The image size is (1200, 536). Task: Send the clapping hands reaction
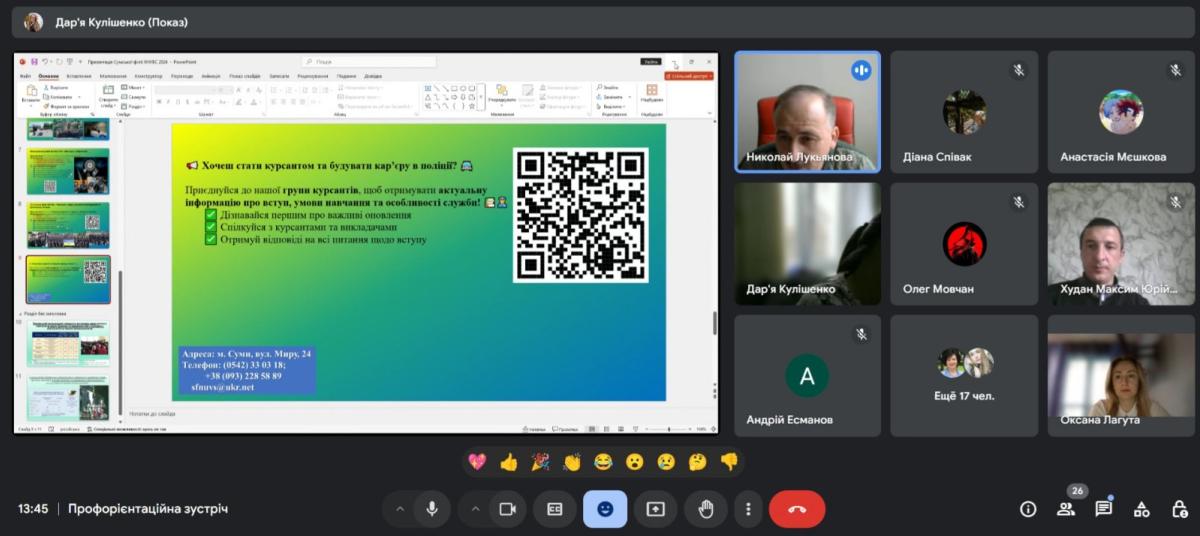point(572,462)
